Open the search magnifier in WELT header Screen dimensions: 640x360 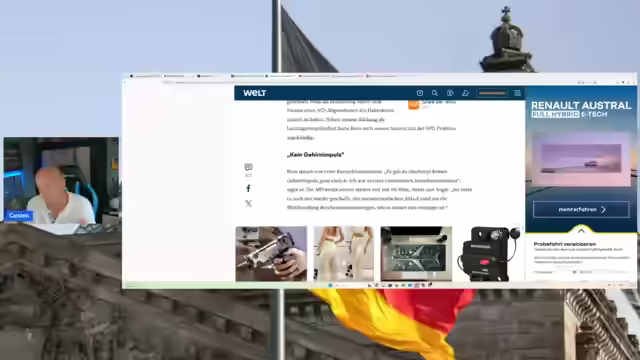[x=435, y=93]
